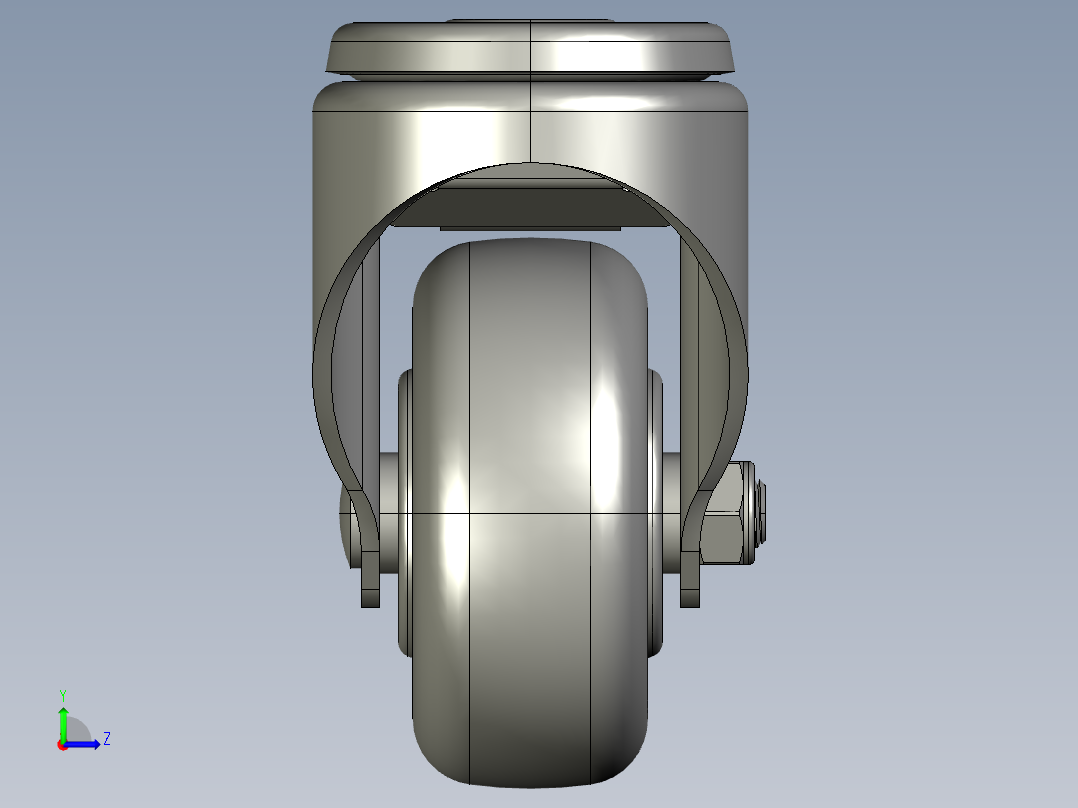Click the red origin point of the triad
Viewport: 1078px width, 808px height.
(62, 746)
